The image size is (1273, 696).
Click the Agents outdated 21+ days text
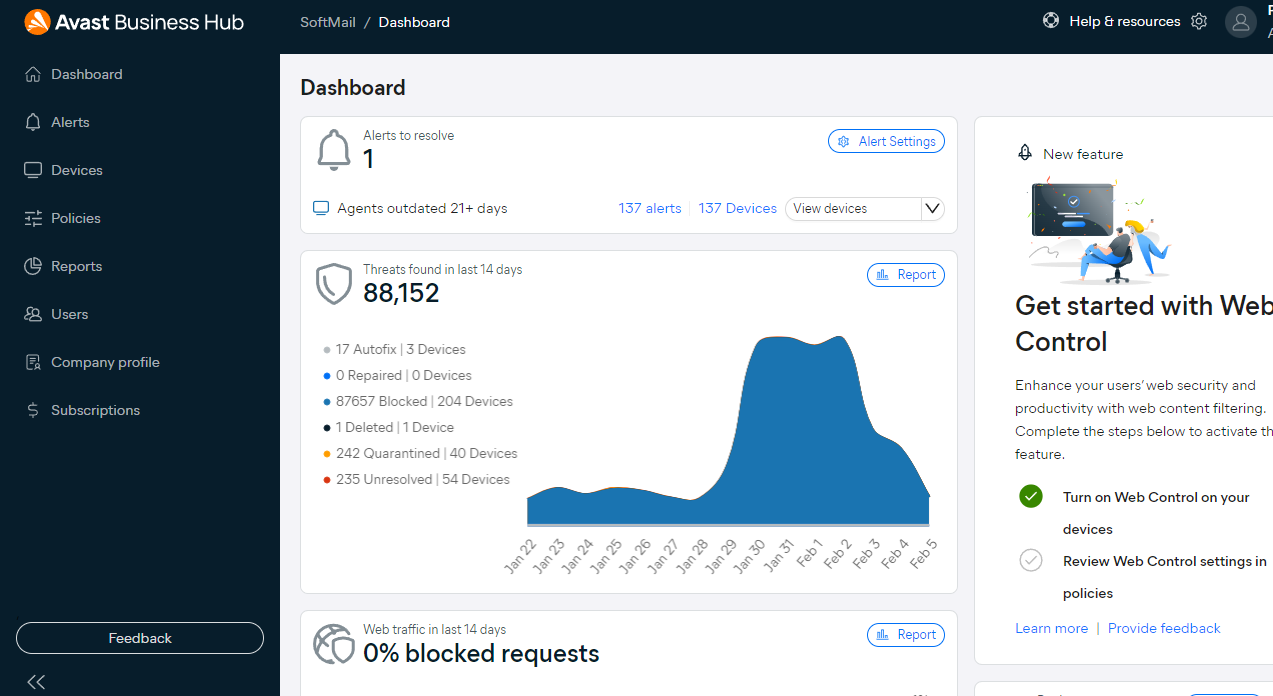(422, 208)
